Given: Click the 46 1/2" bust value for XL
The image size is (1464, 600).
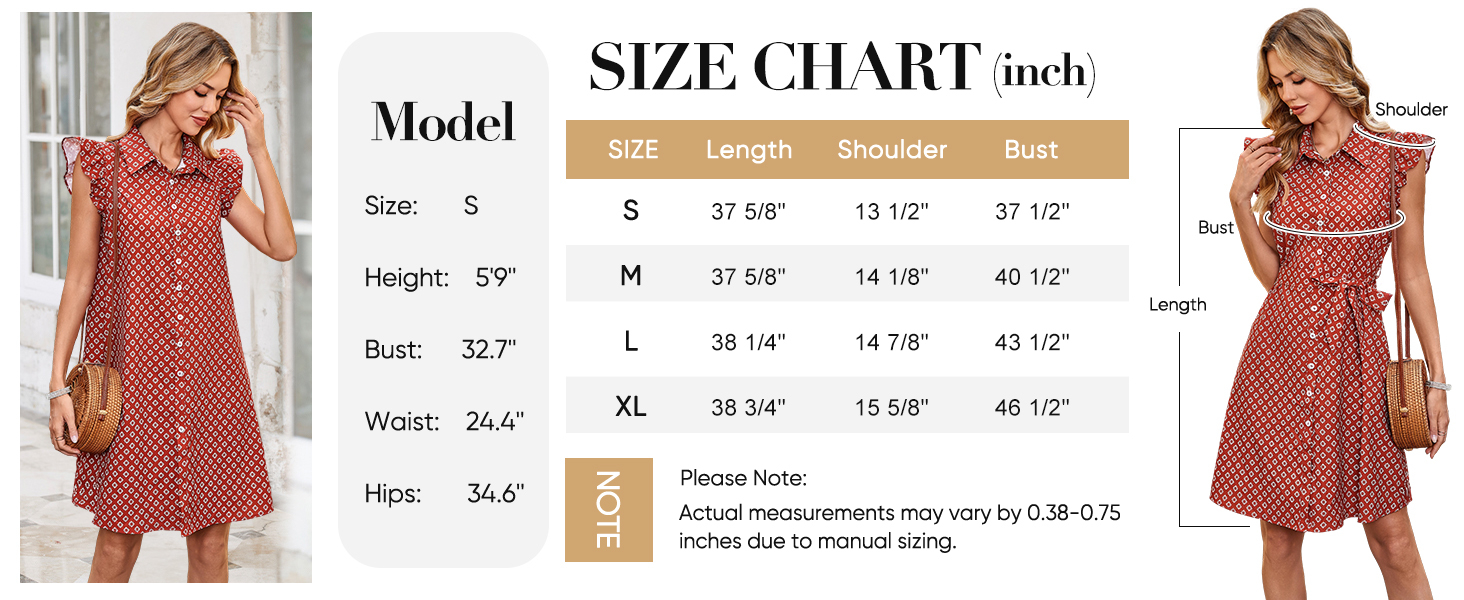Looking at the screenshot, I should pyautogui.click(x=1032, y=407).
